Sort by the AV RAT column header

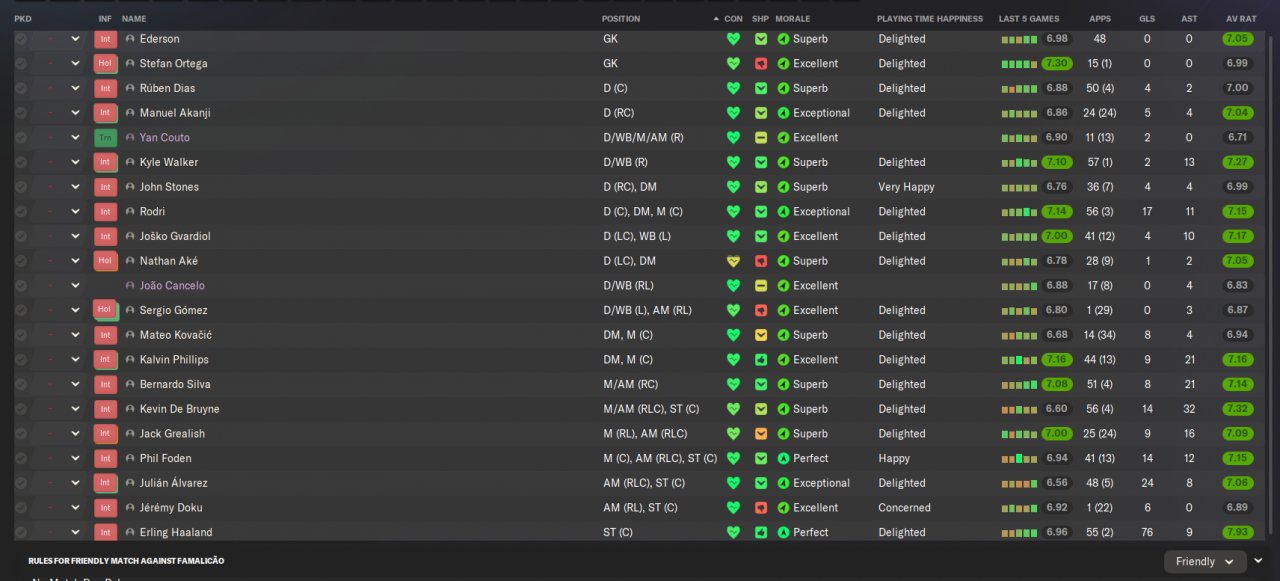(x=1240, y=19)
